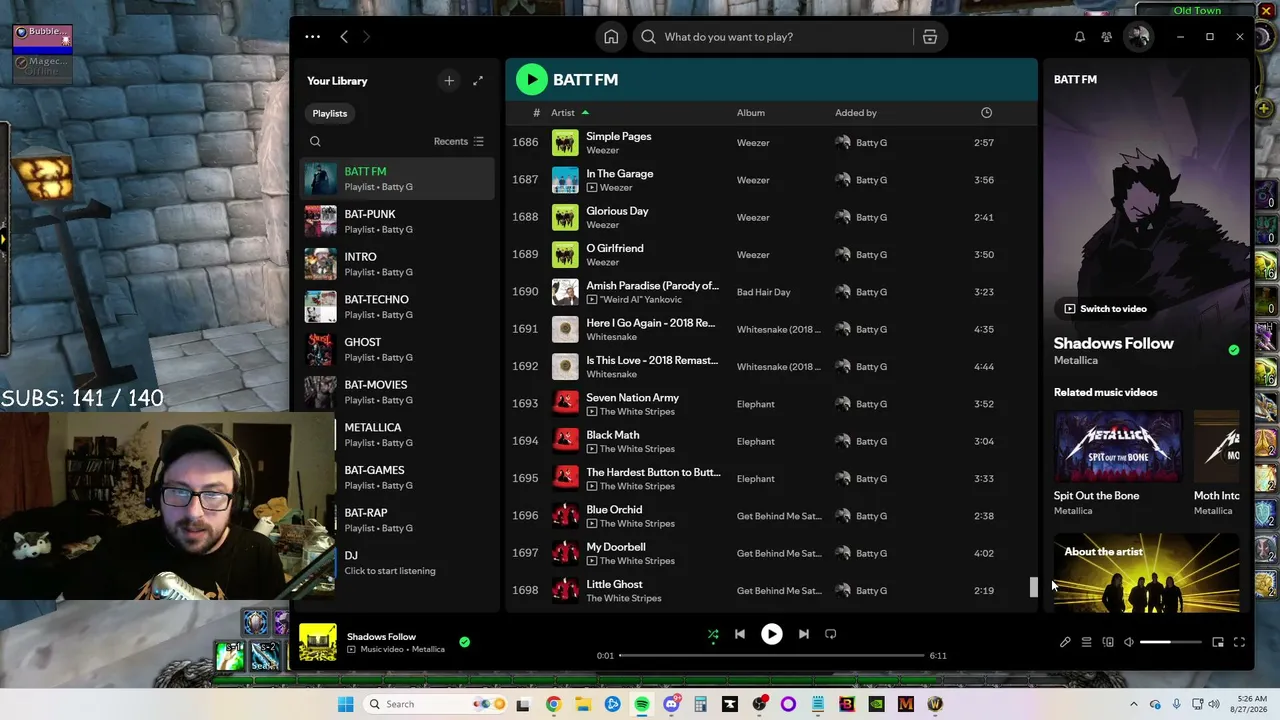The image size is (1280, 720).
Task: Go back with the left arrow
Action: coord(344,37)
